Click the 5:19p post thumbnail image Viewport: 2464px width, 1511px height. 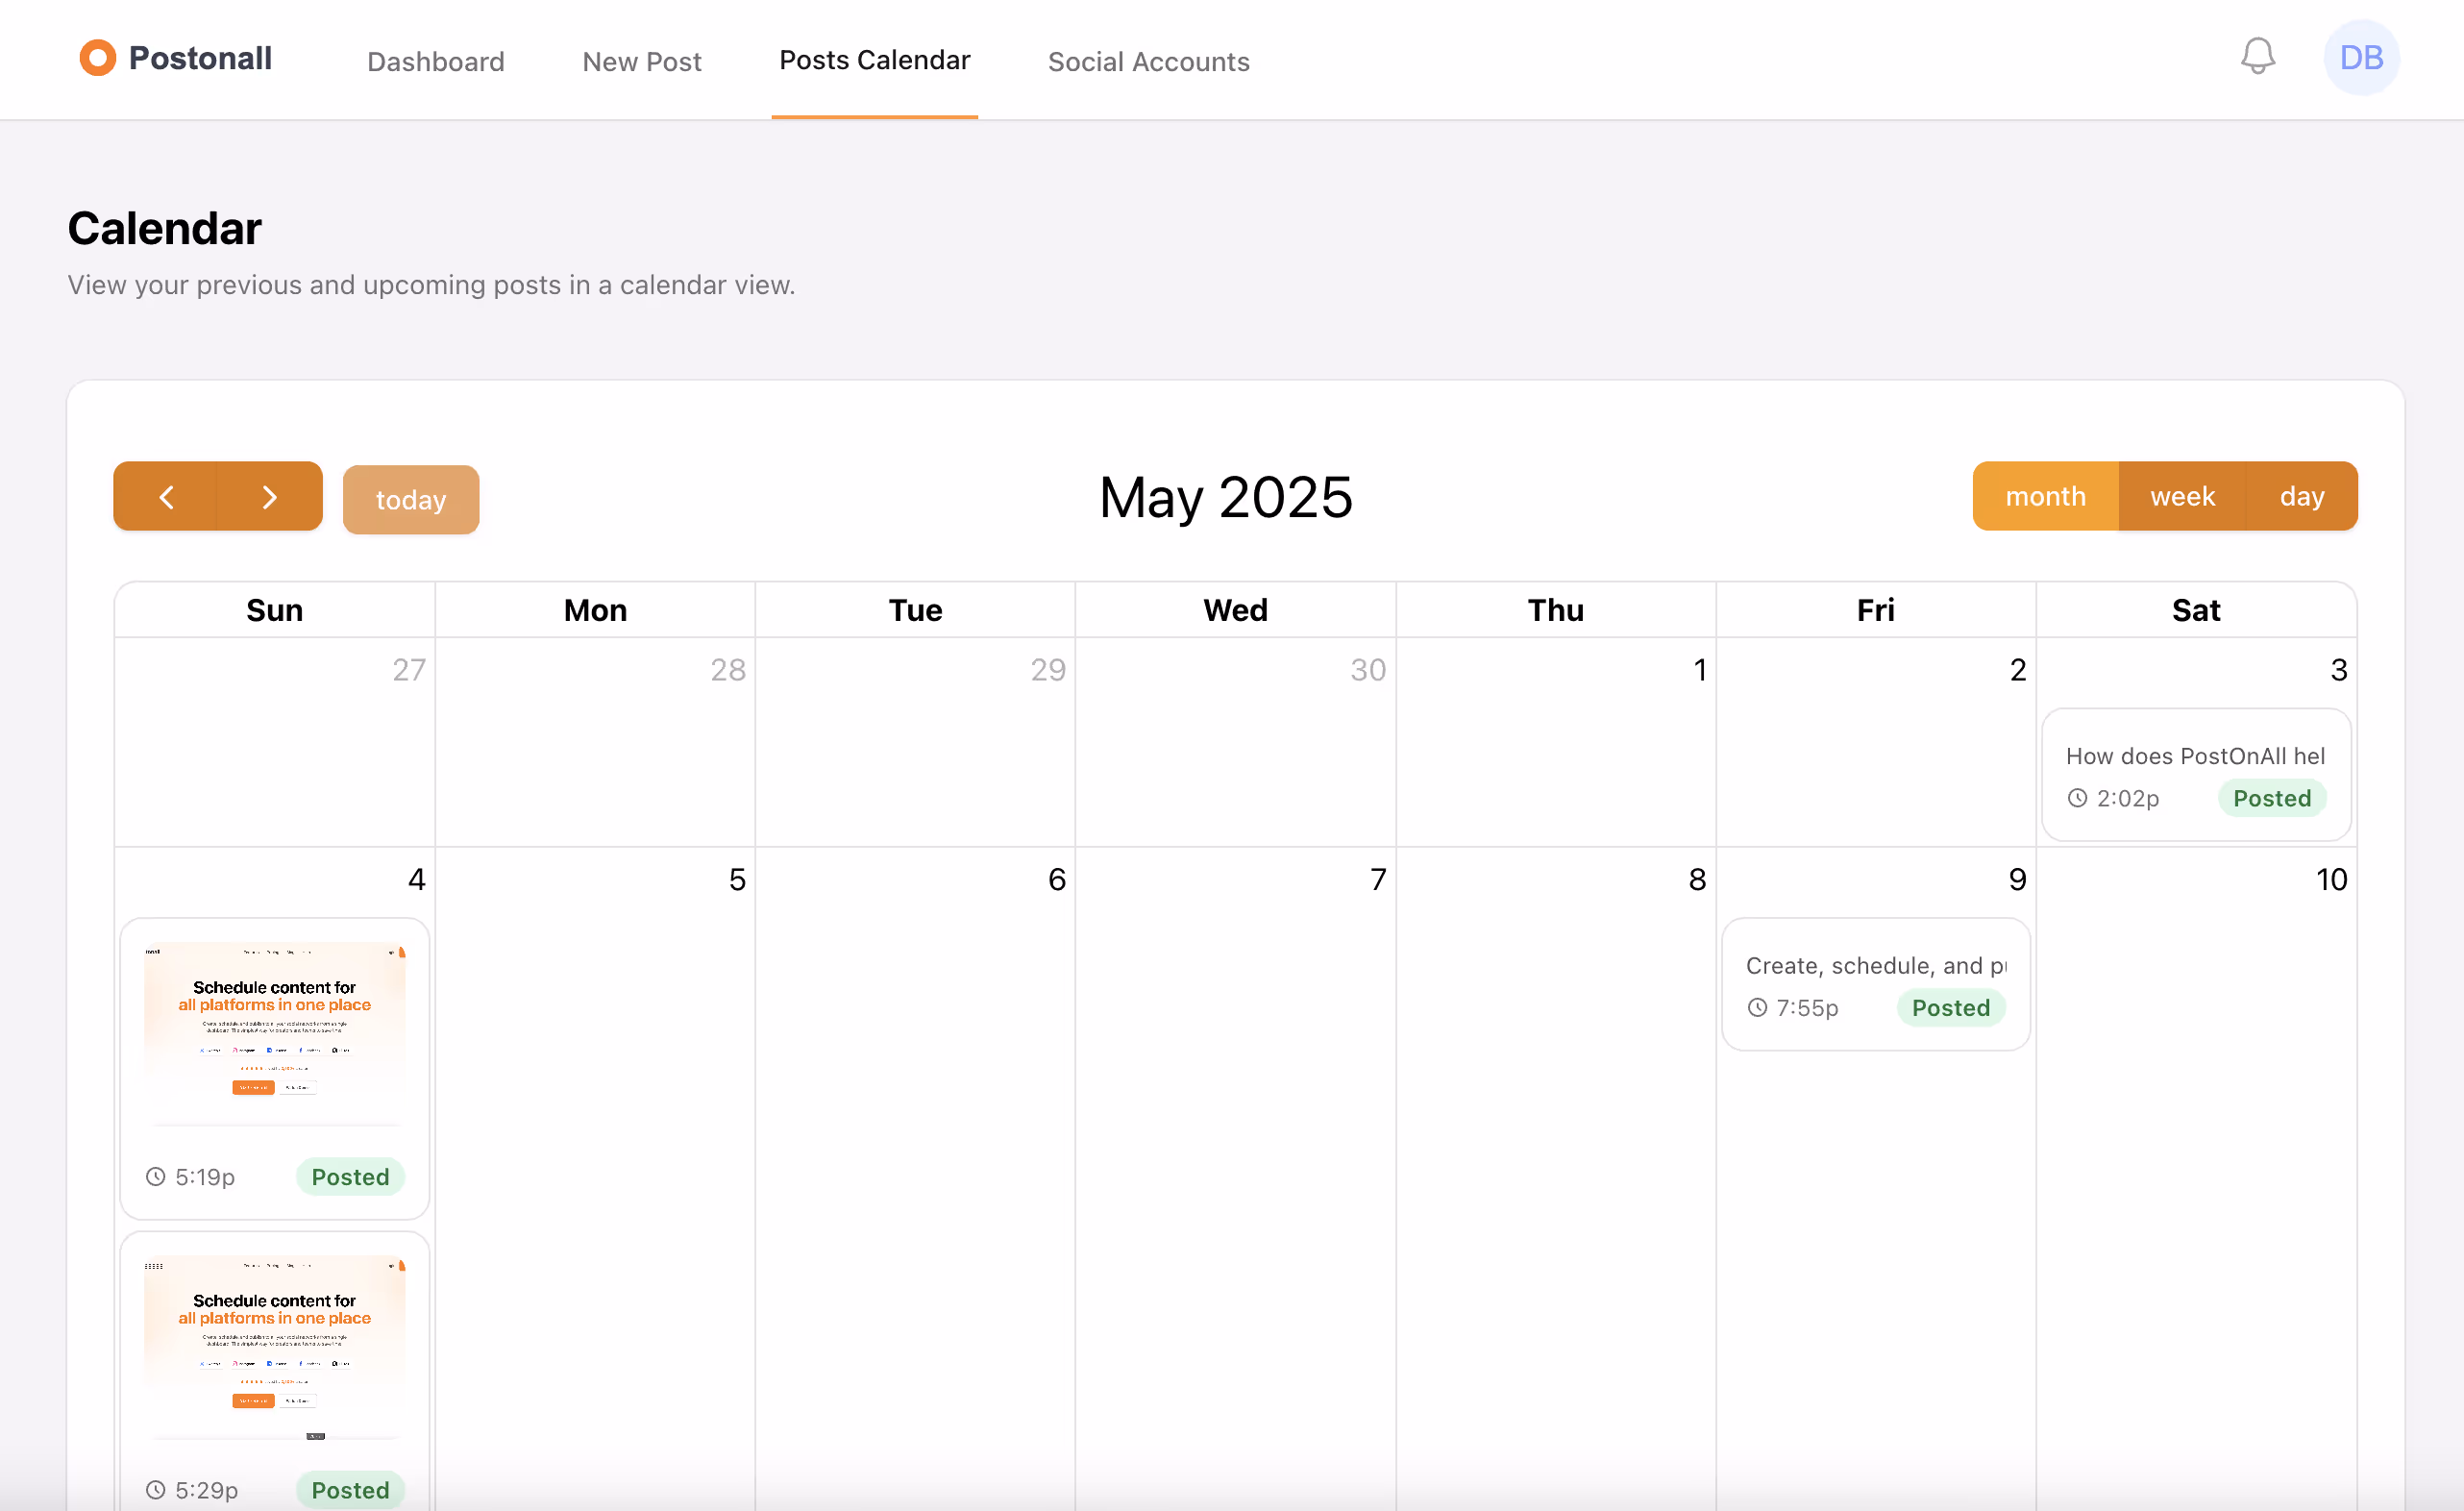coord(275,1032)
